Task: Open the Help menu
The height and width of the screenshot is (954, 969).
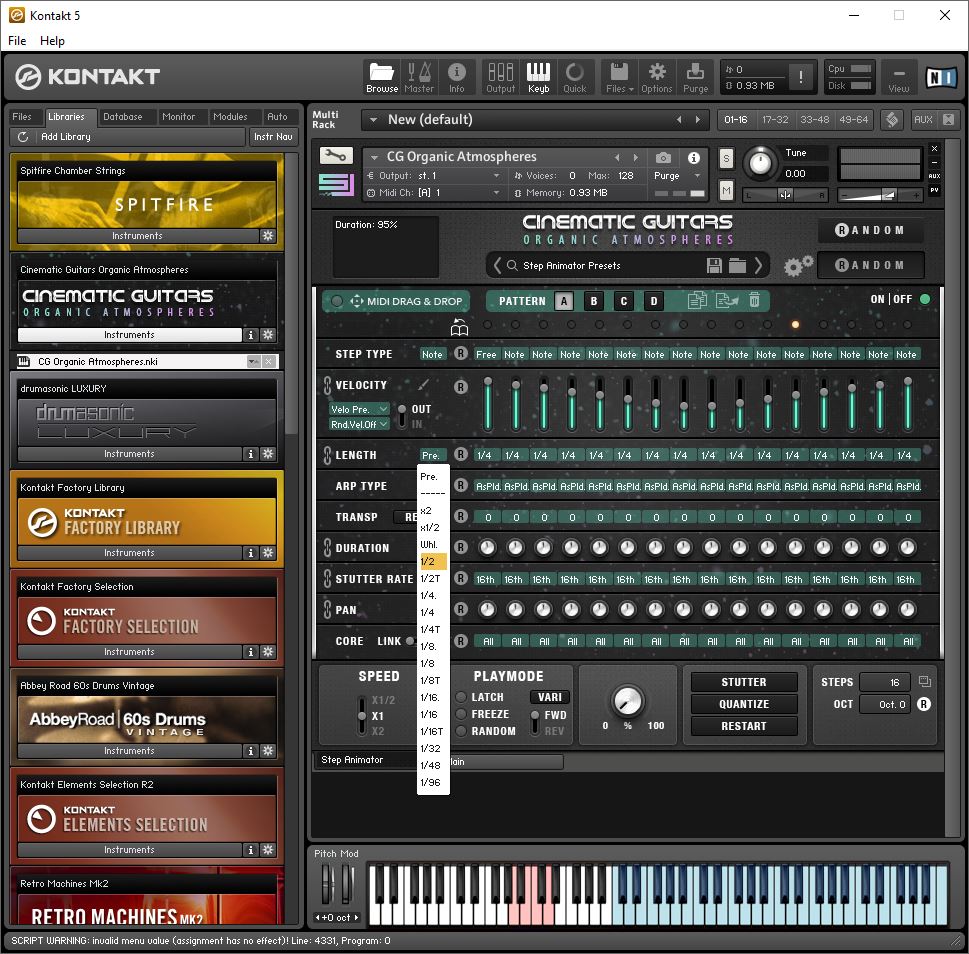Action: (52, 41)
